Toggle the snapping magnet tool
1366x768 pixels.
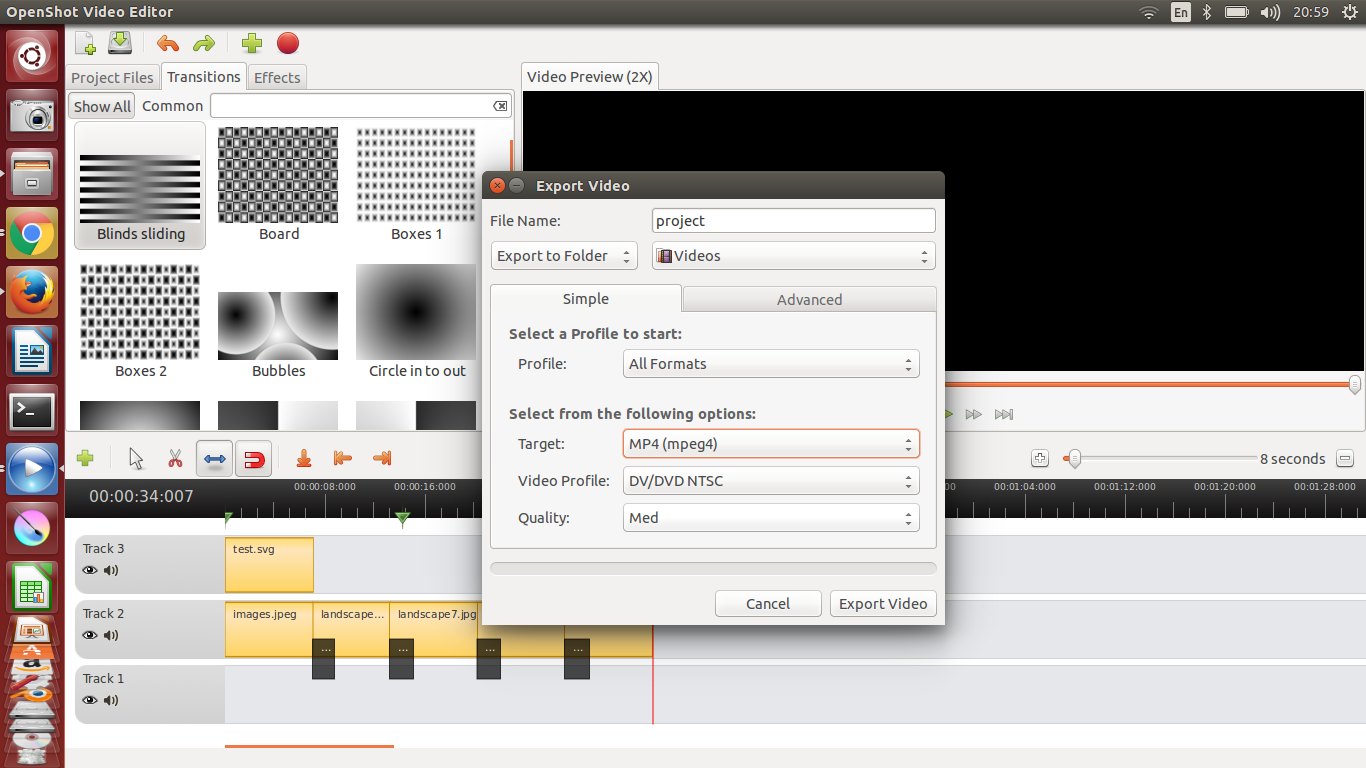(x=254, y=458)
